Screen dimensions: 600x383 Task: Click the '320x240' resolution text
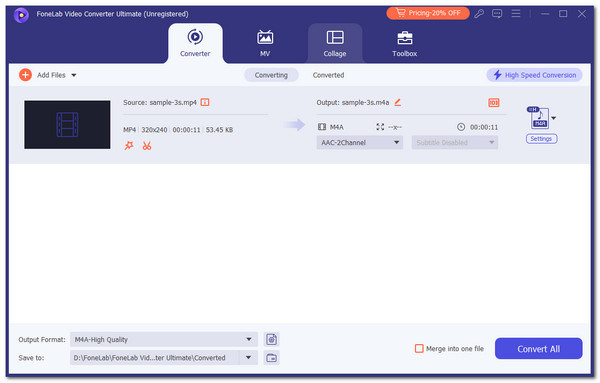point(154,130)
